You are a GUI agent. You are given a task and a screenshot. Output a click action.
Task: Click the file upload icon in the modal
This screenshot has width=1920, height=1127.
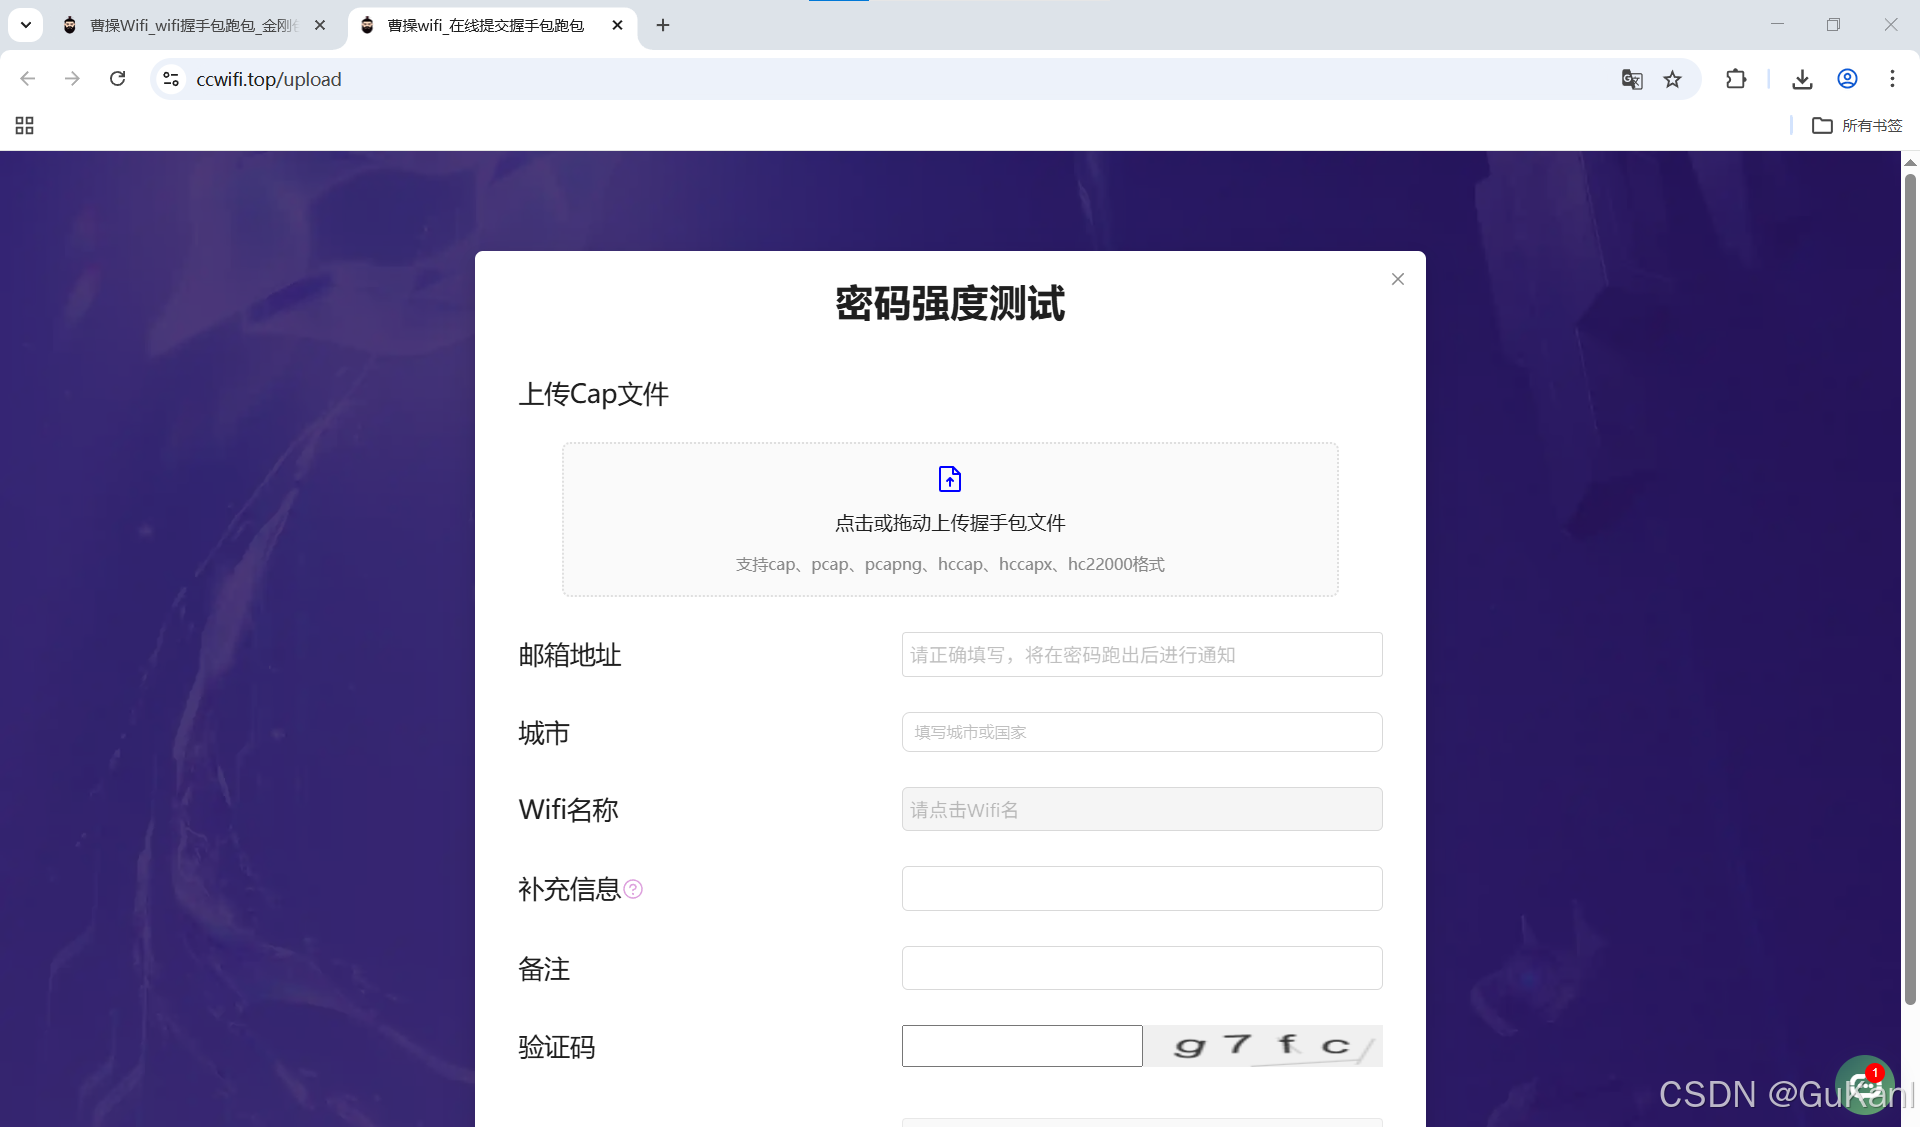[949, 479]
